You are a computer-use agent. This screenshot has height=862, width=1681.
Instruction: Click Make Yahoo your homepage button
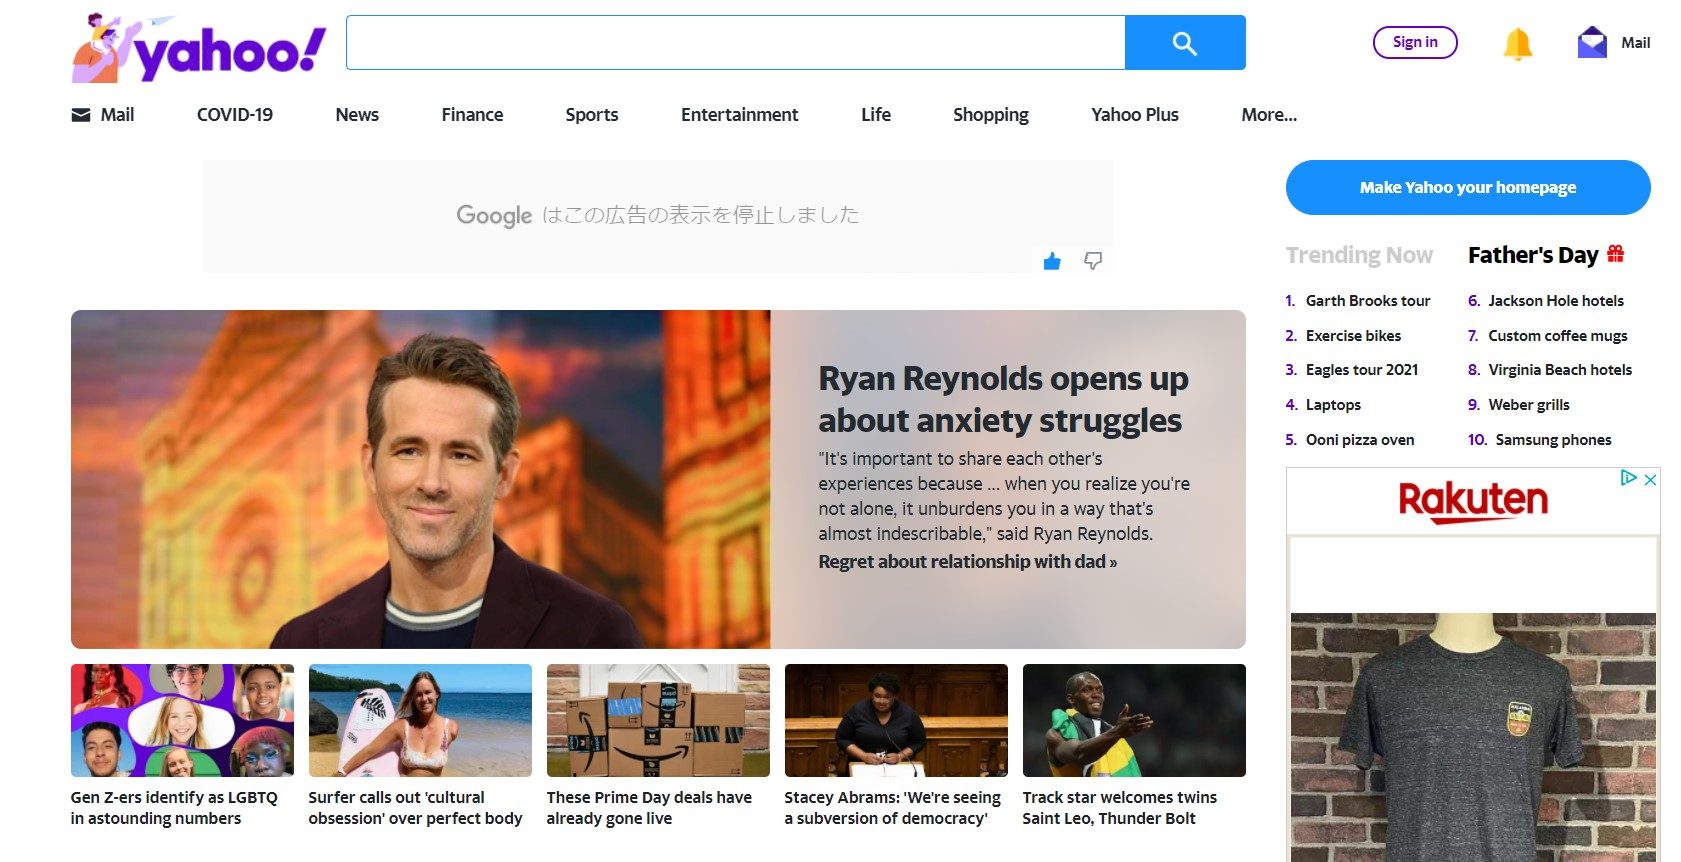coord(1467,187)
